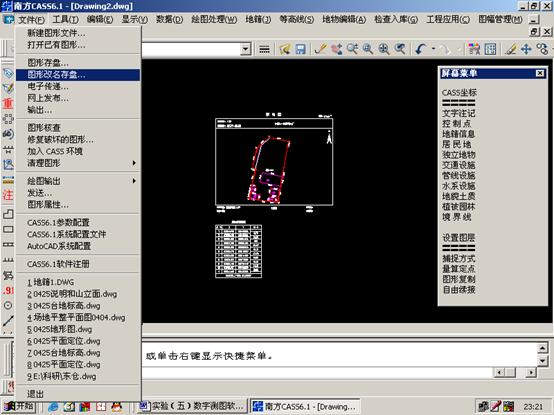Click 捕捉方式 in screen menu panel
Image resolution: width=554 pixels, height=415 pixels.
(x=459, y=259)
